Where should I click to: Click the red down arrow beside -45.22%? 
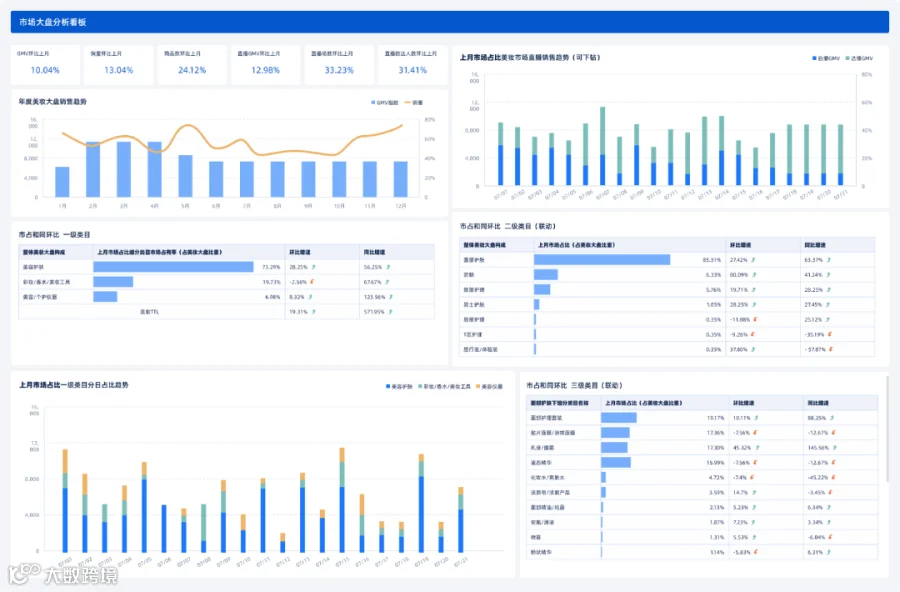(x=833, y=477)
